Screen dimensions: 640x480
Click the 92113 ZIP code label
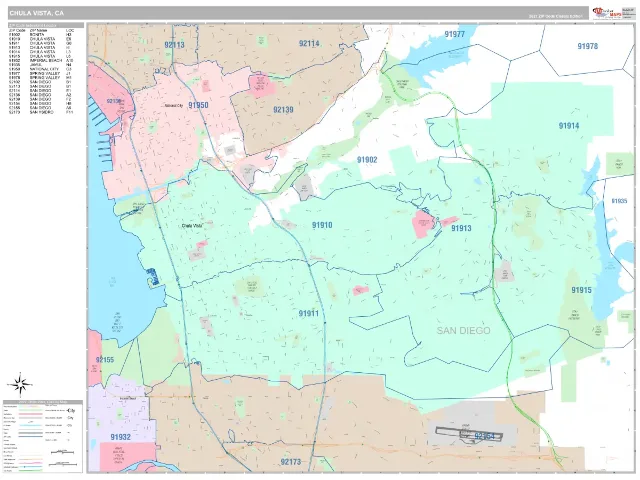click(174, 44)
